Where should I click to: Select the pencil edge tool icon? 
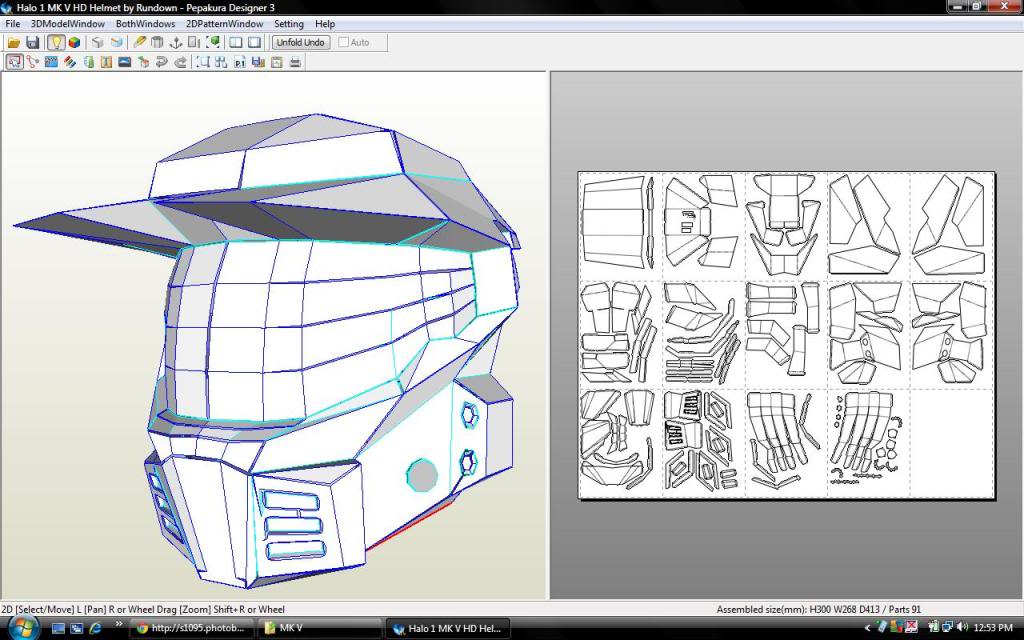139,42
